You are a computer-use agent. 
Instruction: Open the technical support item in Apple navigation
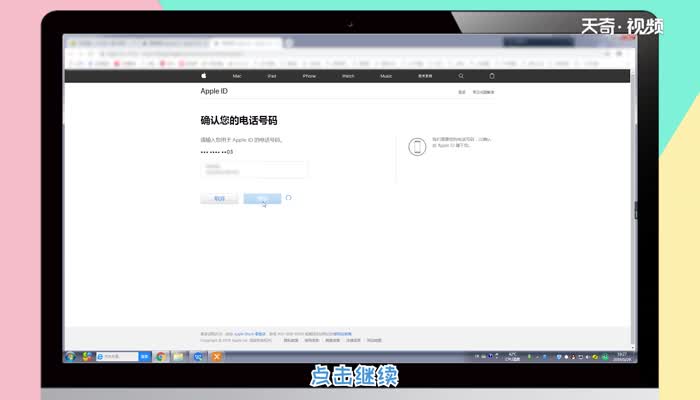(x=425, y=76)
